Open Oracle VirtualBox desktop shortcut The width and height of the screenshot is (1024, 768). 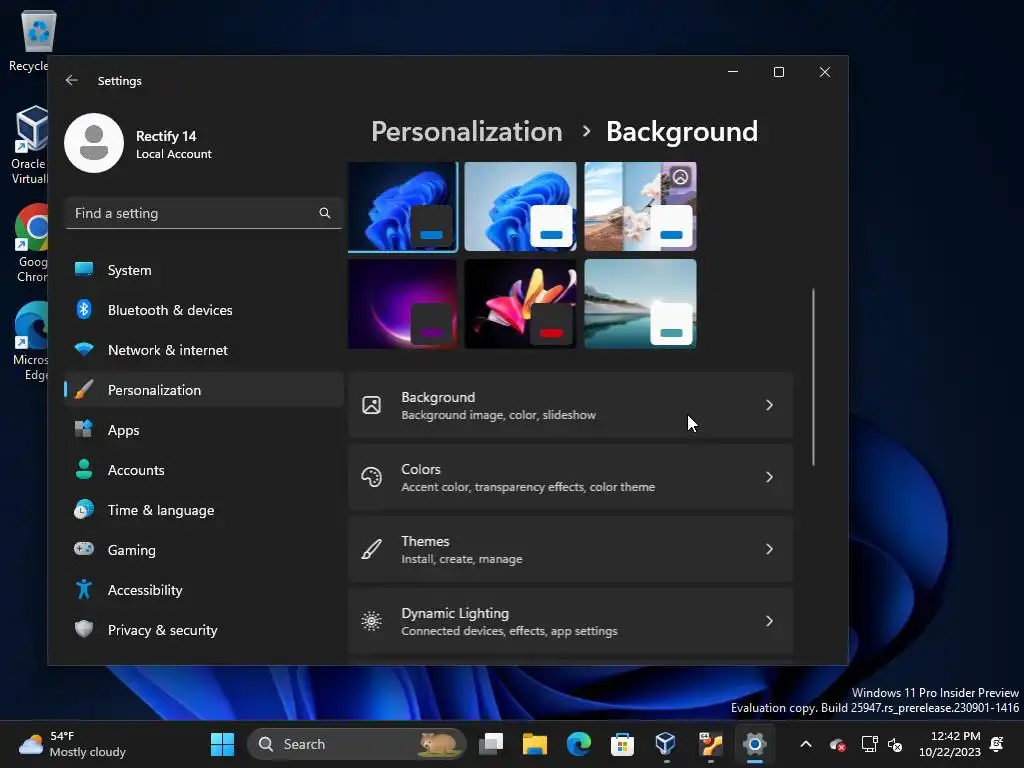[x=31, y=145]
